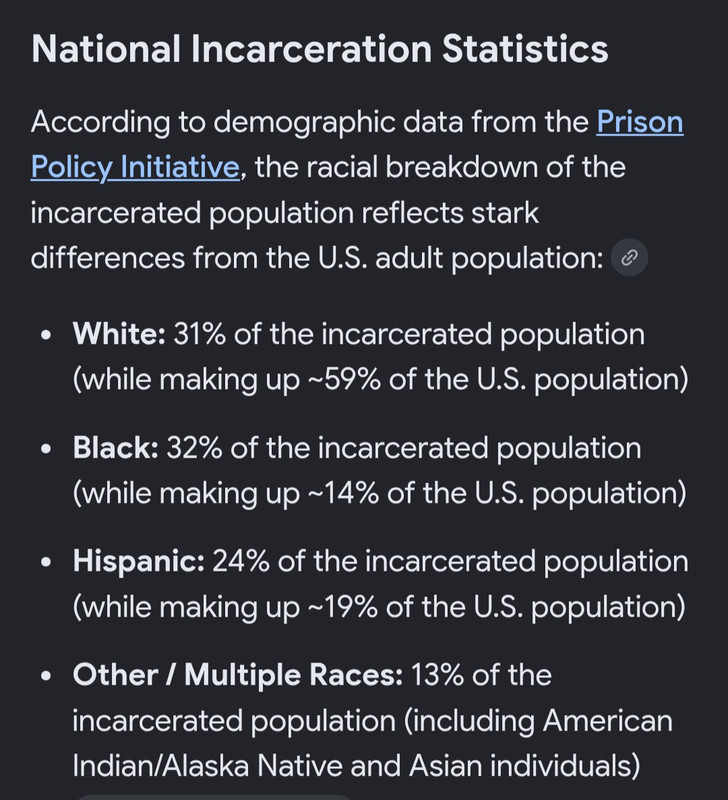This screenshot has width=728, height=800.
Task: Select the bold 'Hispanic:' label
Action: point(139,562)
